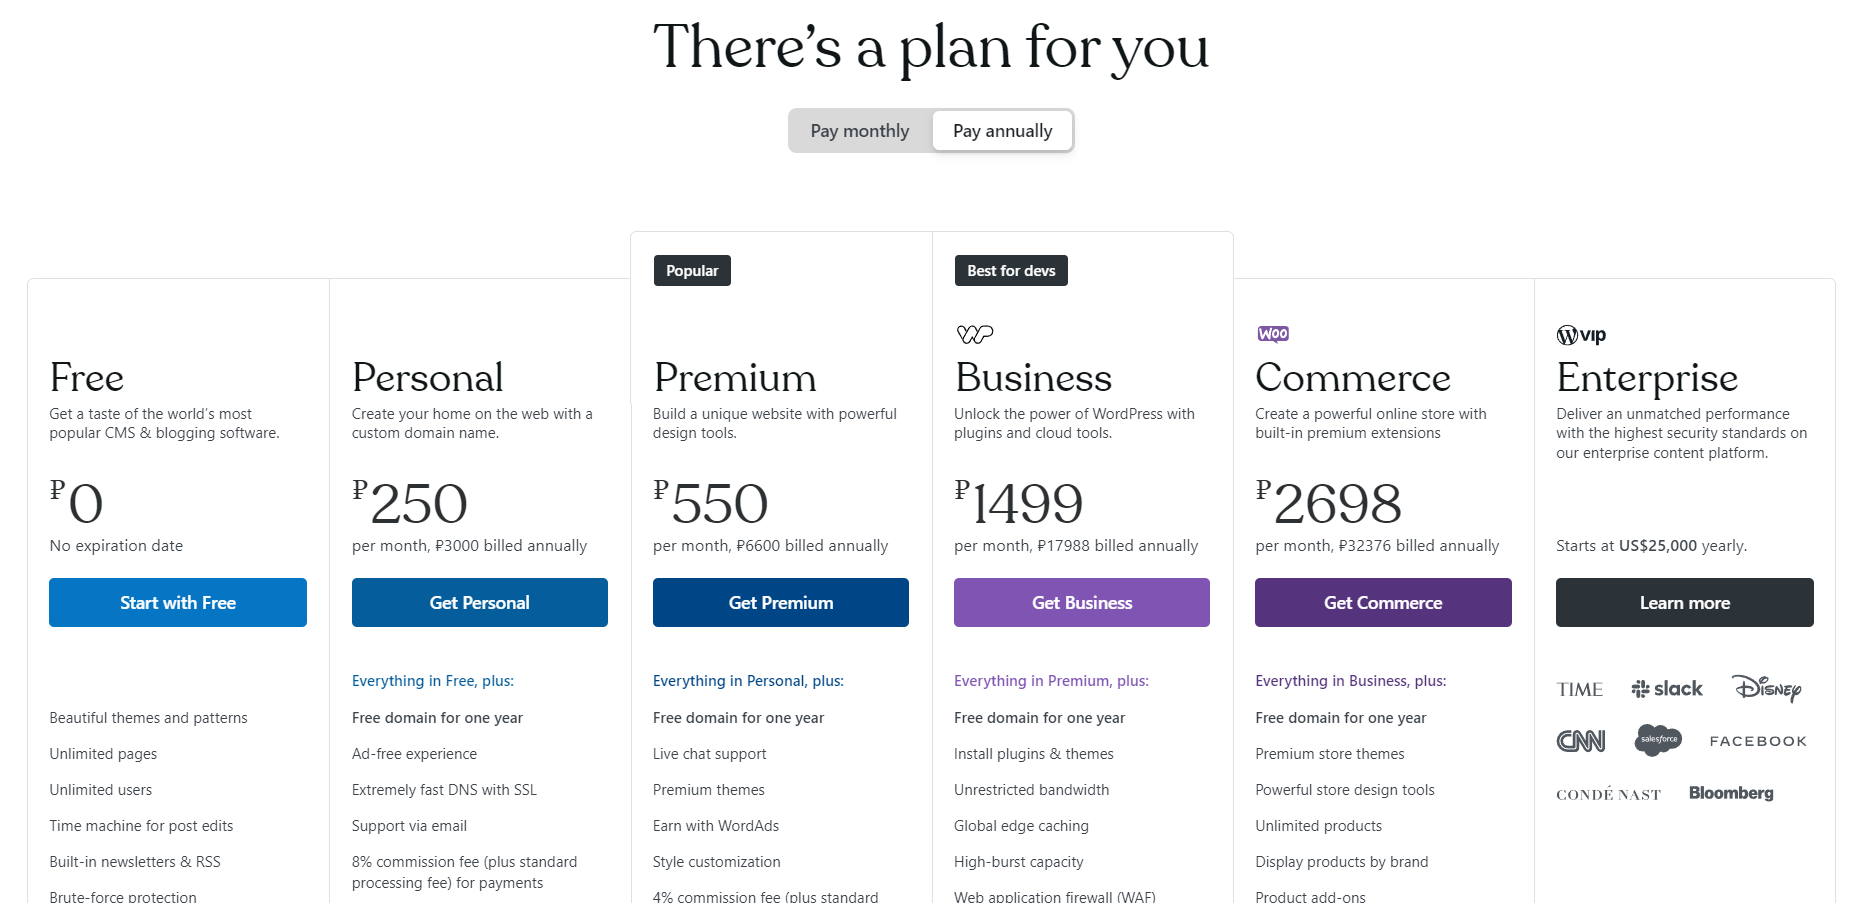Click the Disney logo
Viewport: 1864px width, 903px height.
(1767, 688)
